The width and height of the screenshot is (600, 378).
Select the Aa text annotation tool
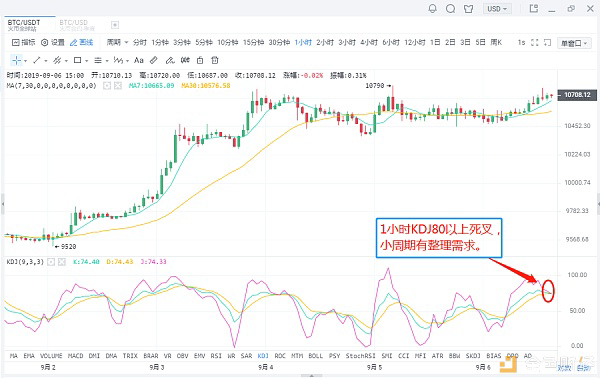coord(139,60)
